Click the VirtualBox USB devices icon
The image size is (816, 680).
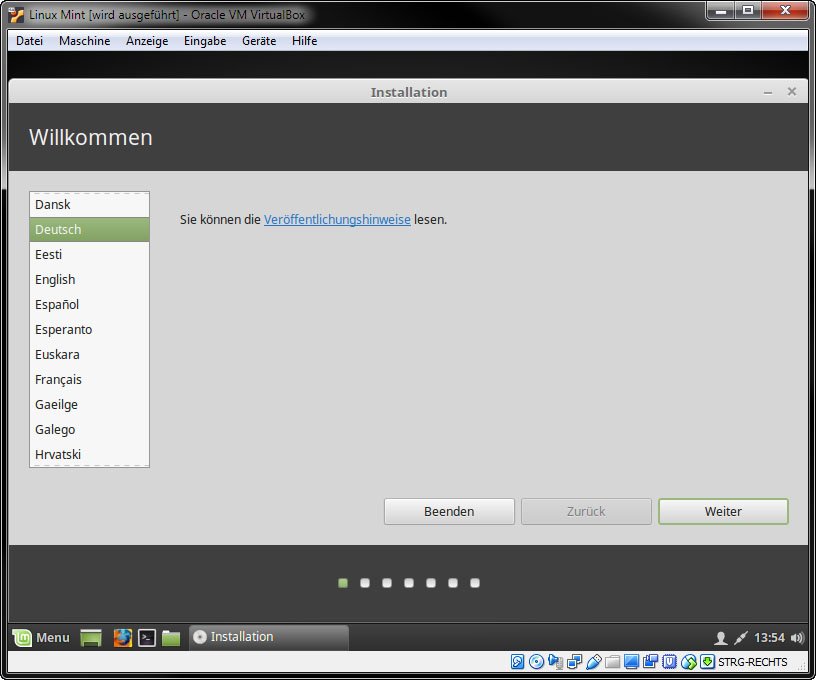coord(593,662)
